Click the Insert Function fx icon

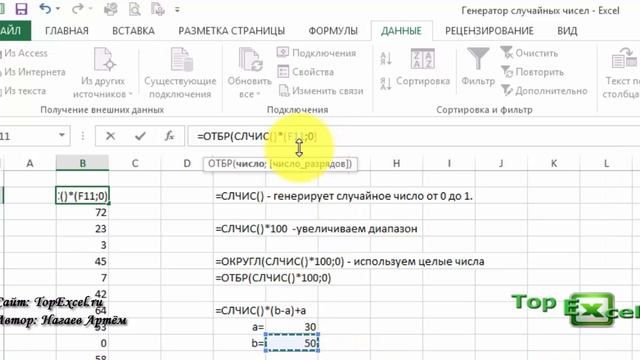coord(169,136)
